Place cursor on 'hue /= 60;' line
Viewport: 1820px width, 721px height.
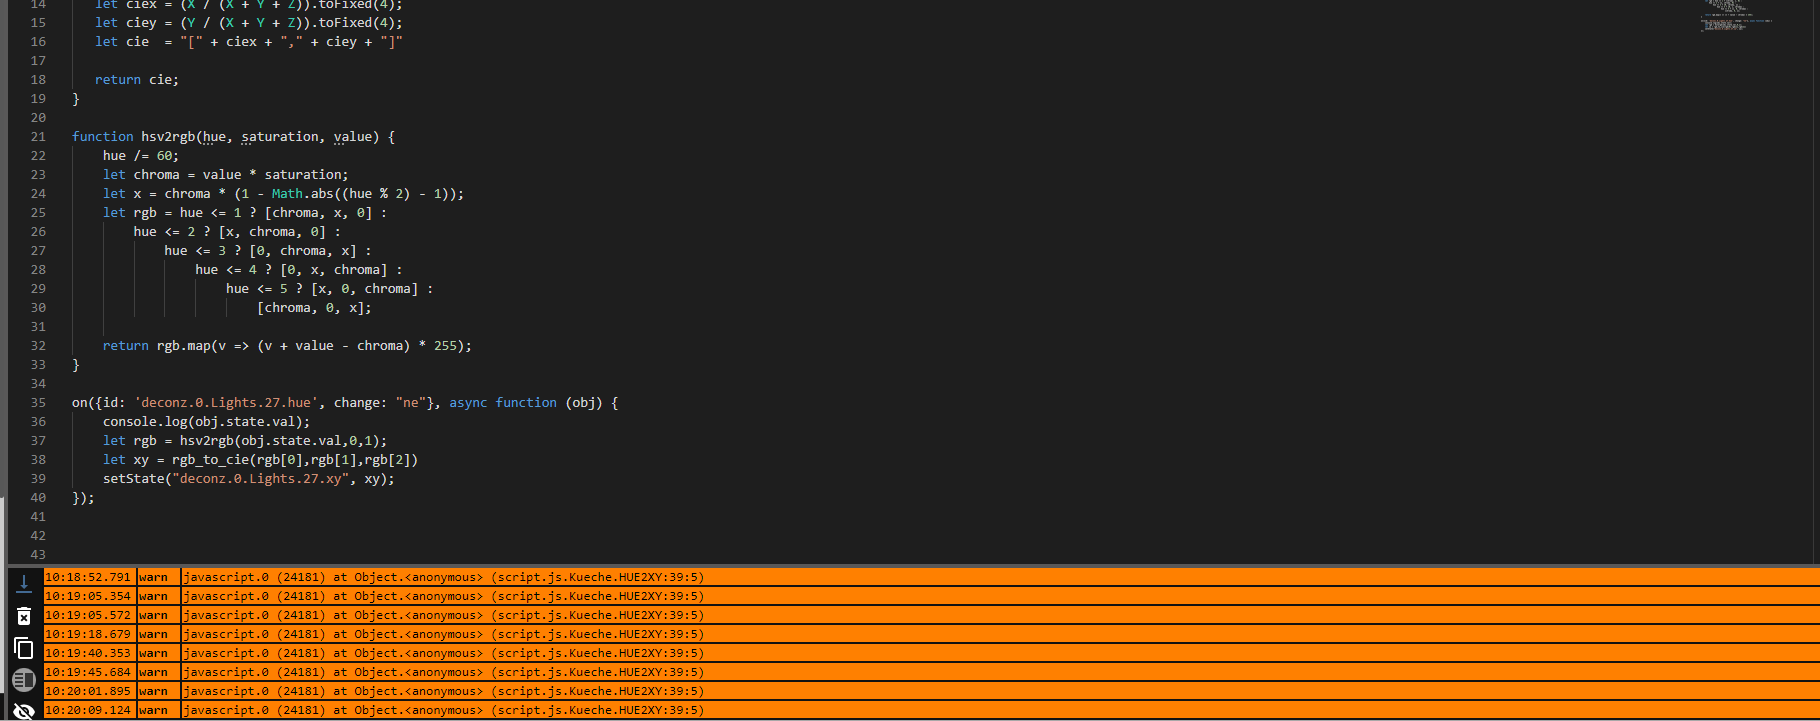tap(141, 156)
